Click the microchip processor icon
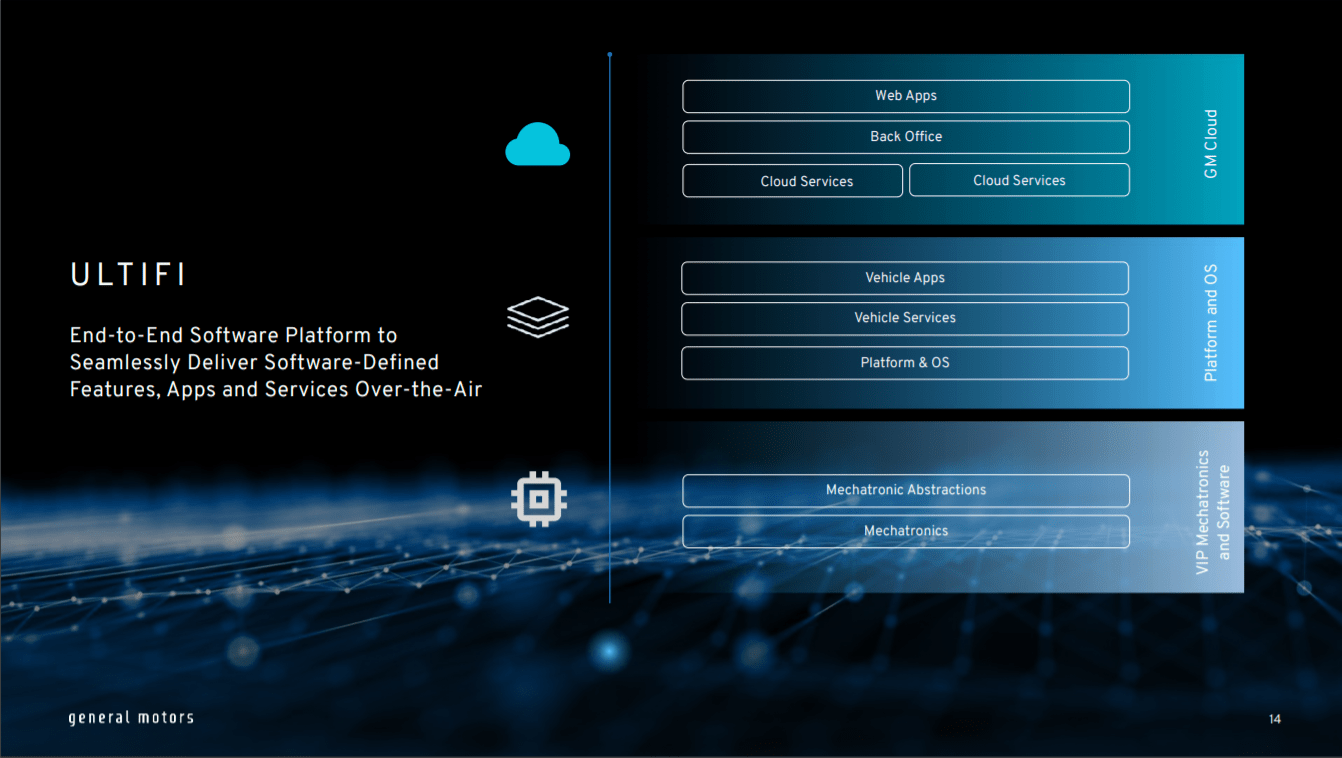The width and height of the screenshot is (1342, 758). [539, 499]
